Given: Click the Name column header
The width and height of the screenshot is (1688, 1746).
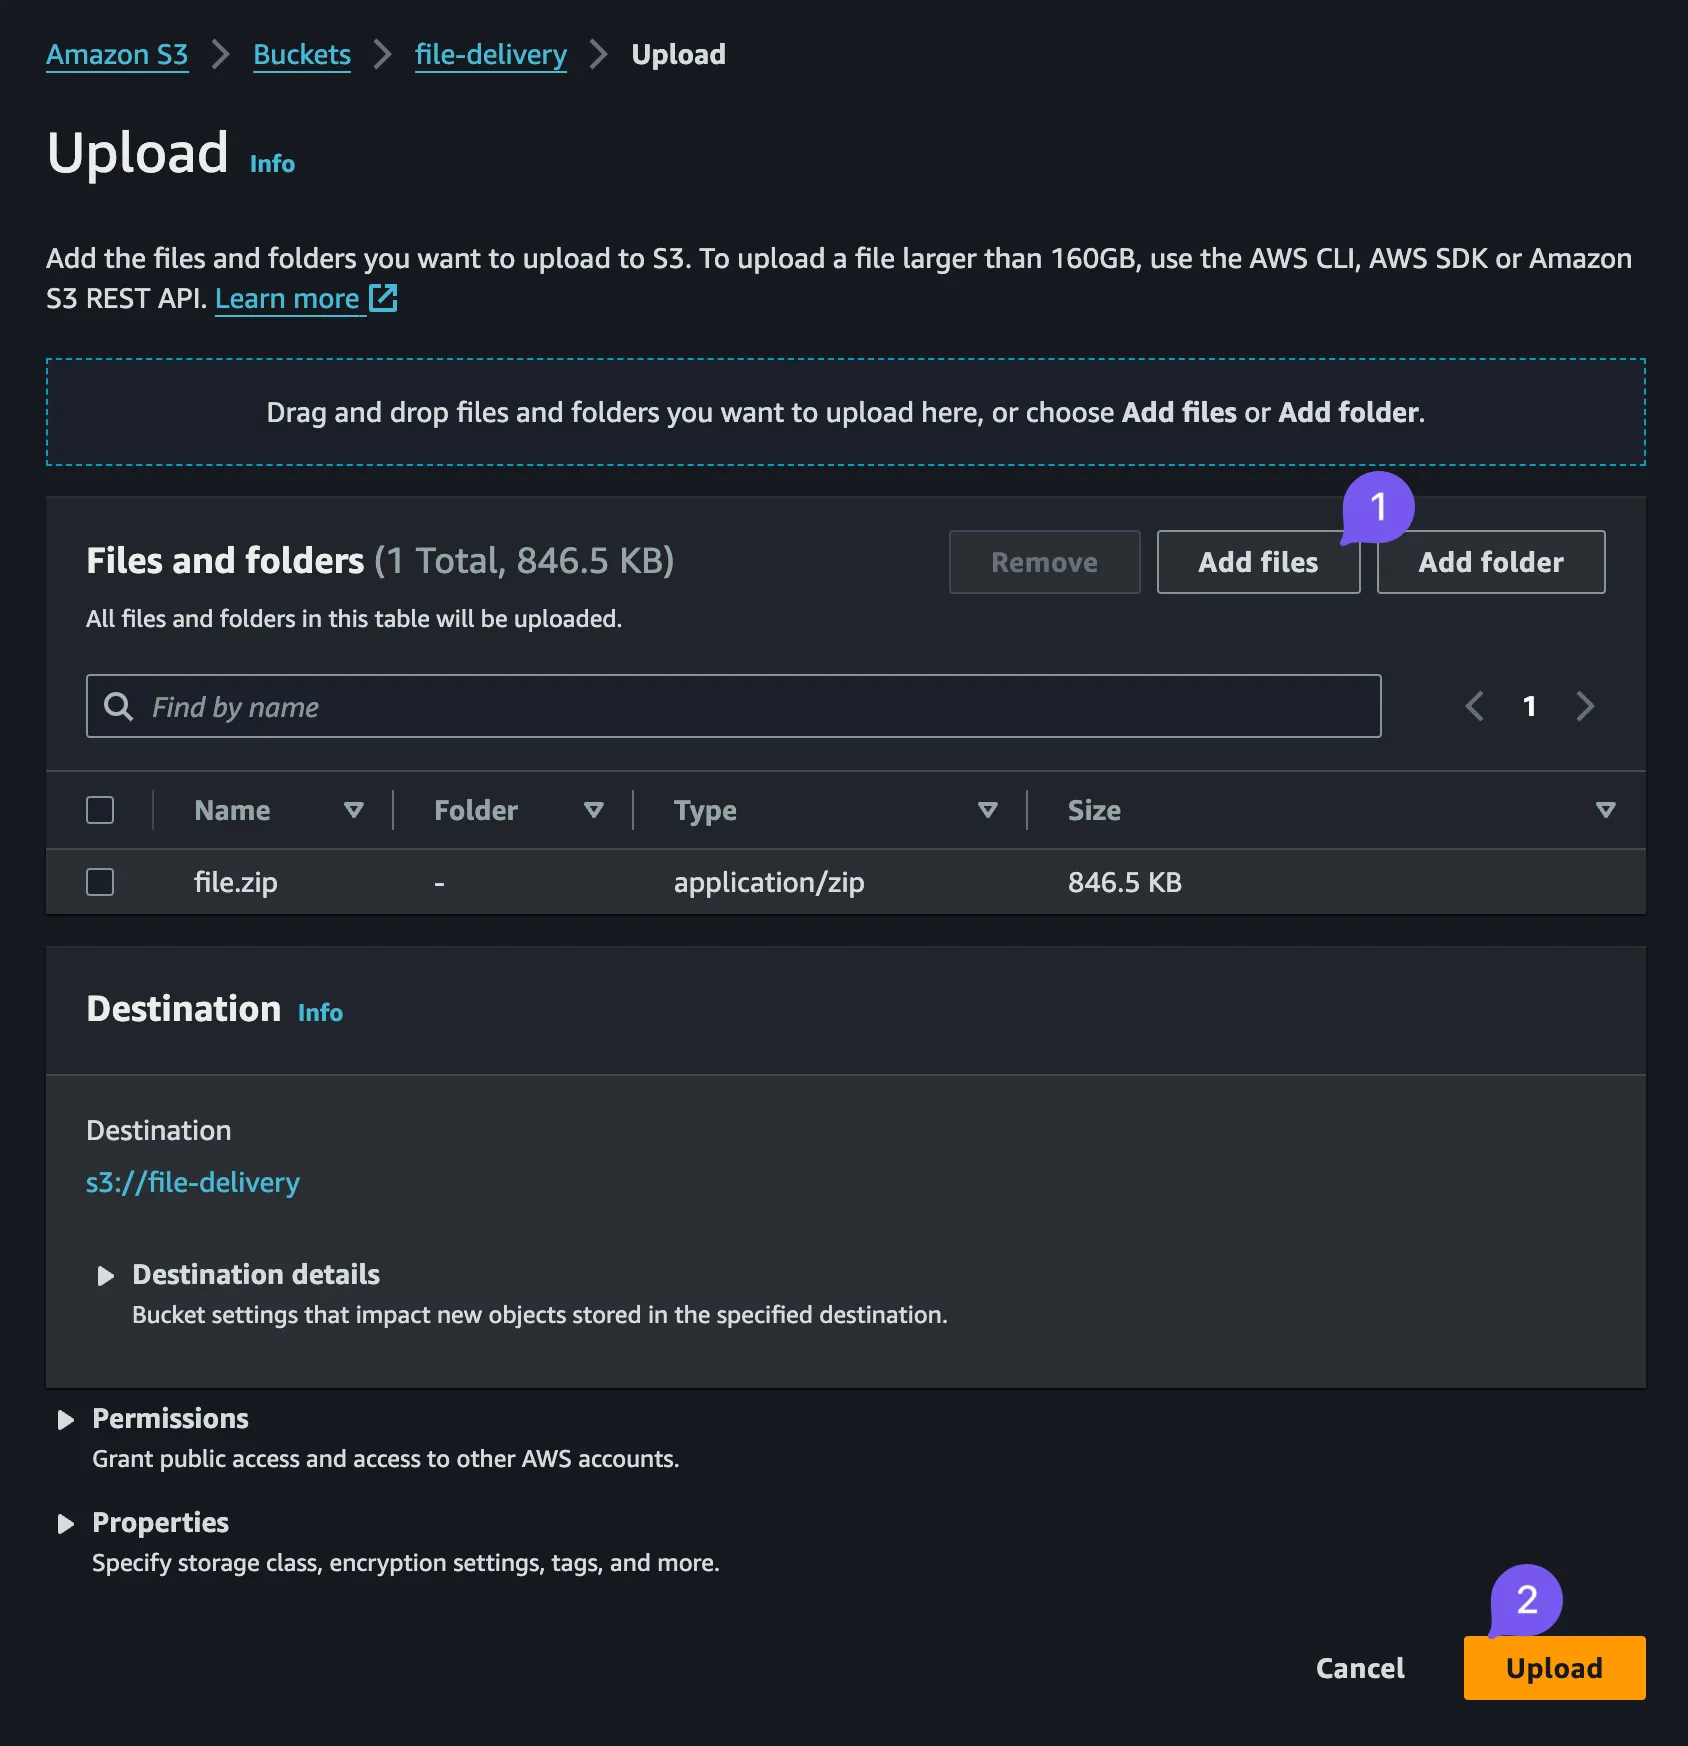Looking at the screenshot, I should click(232, 810).
